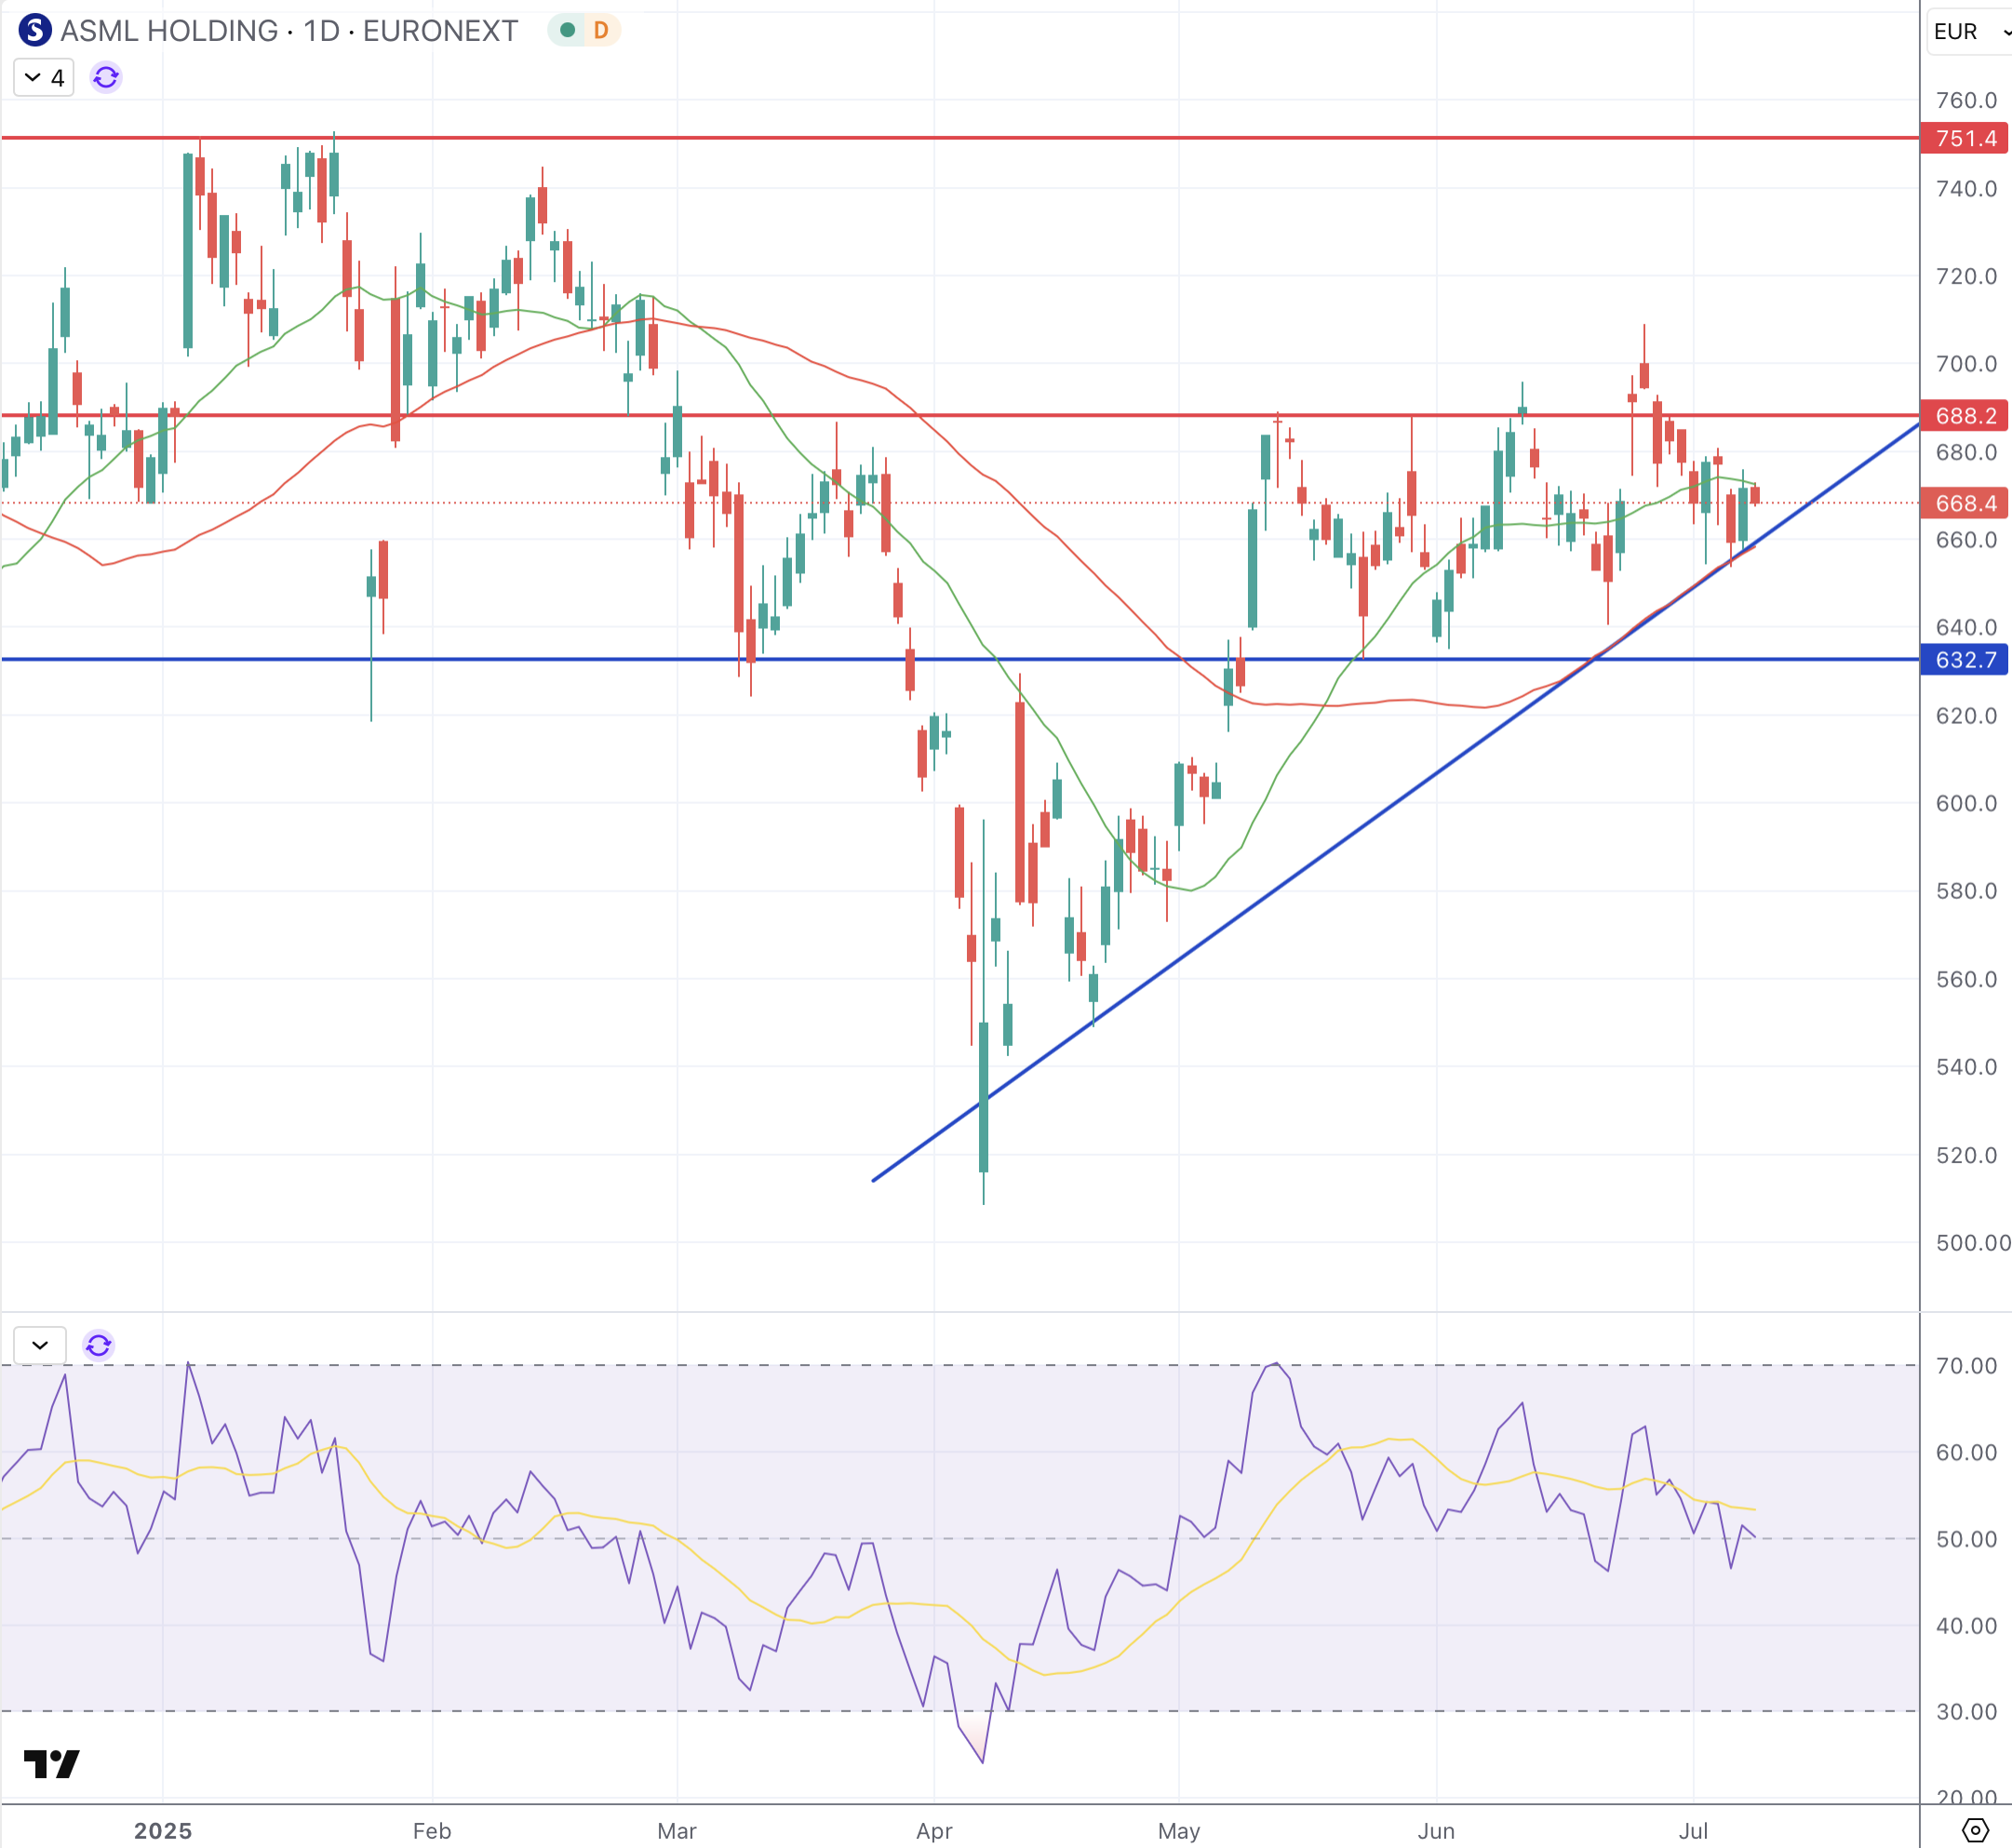The image size is (2012, 1848).
Task: Click the May label on time axis
Action: click(1179, 1831)
